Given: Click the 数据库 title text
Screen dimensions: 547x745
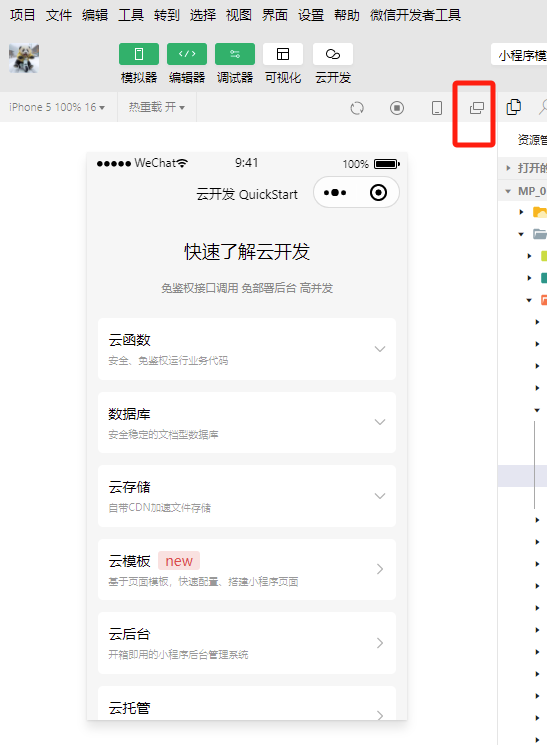Looking at the screenshot, I should [129, 414].
